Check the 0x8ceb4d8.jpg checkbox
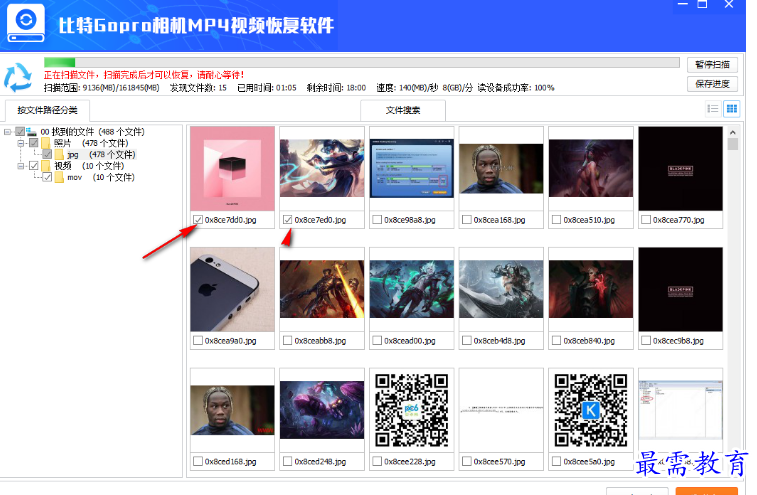This screenshot has height=495, width=757. 466,340
